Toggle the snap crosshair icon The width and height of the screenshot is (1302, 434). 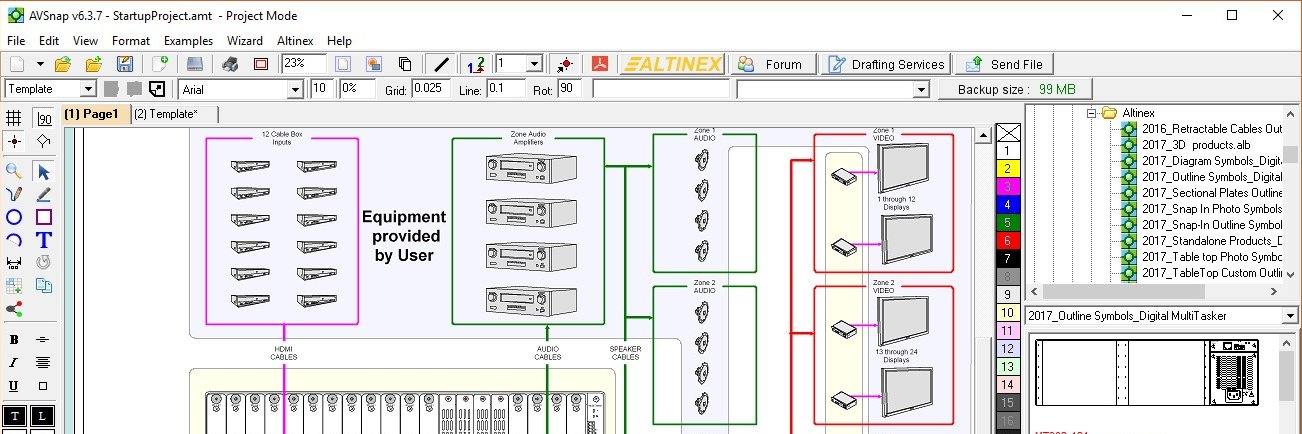pyautogui.click(x=14, y=141)
